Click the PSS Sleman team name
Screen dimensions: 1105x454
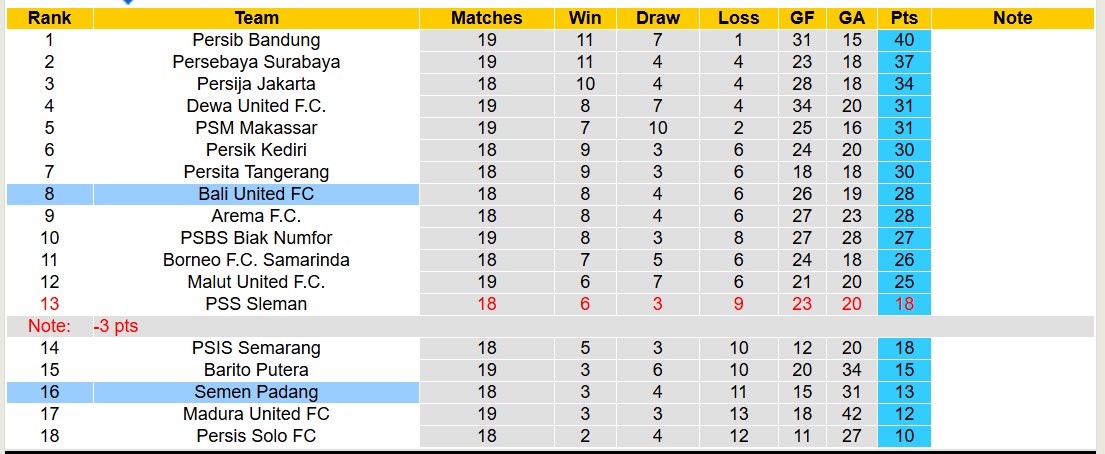256,304
